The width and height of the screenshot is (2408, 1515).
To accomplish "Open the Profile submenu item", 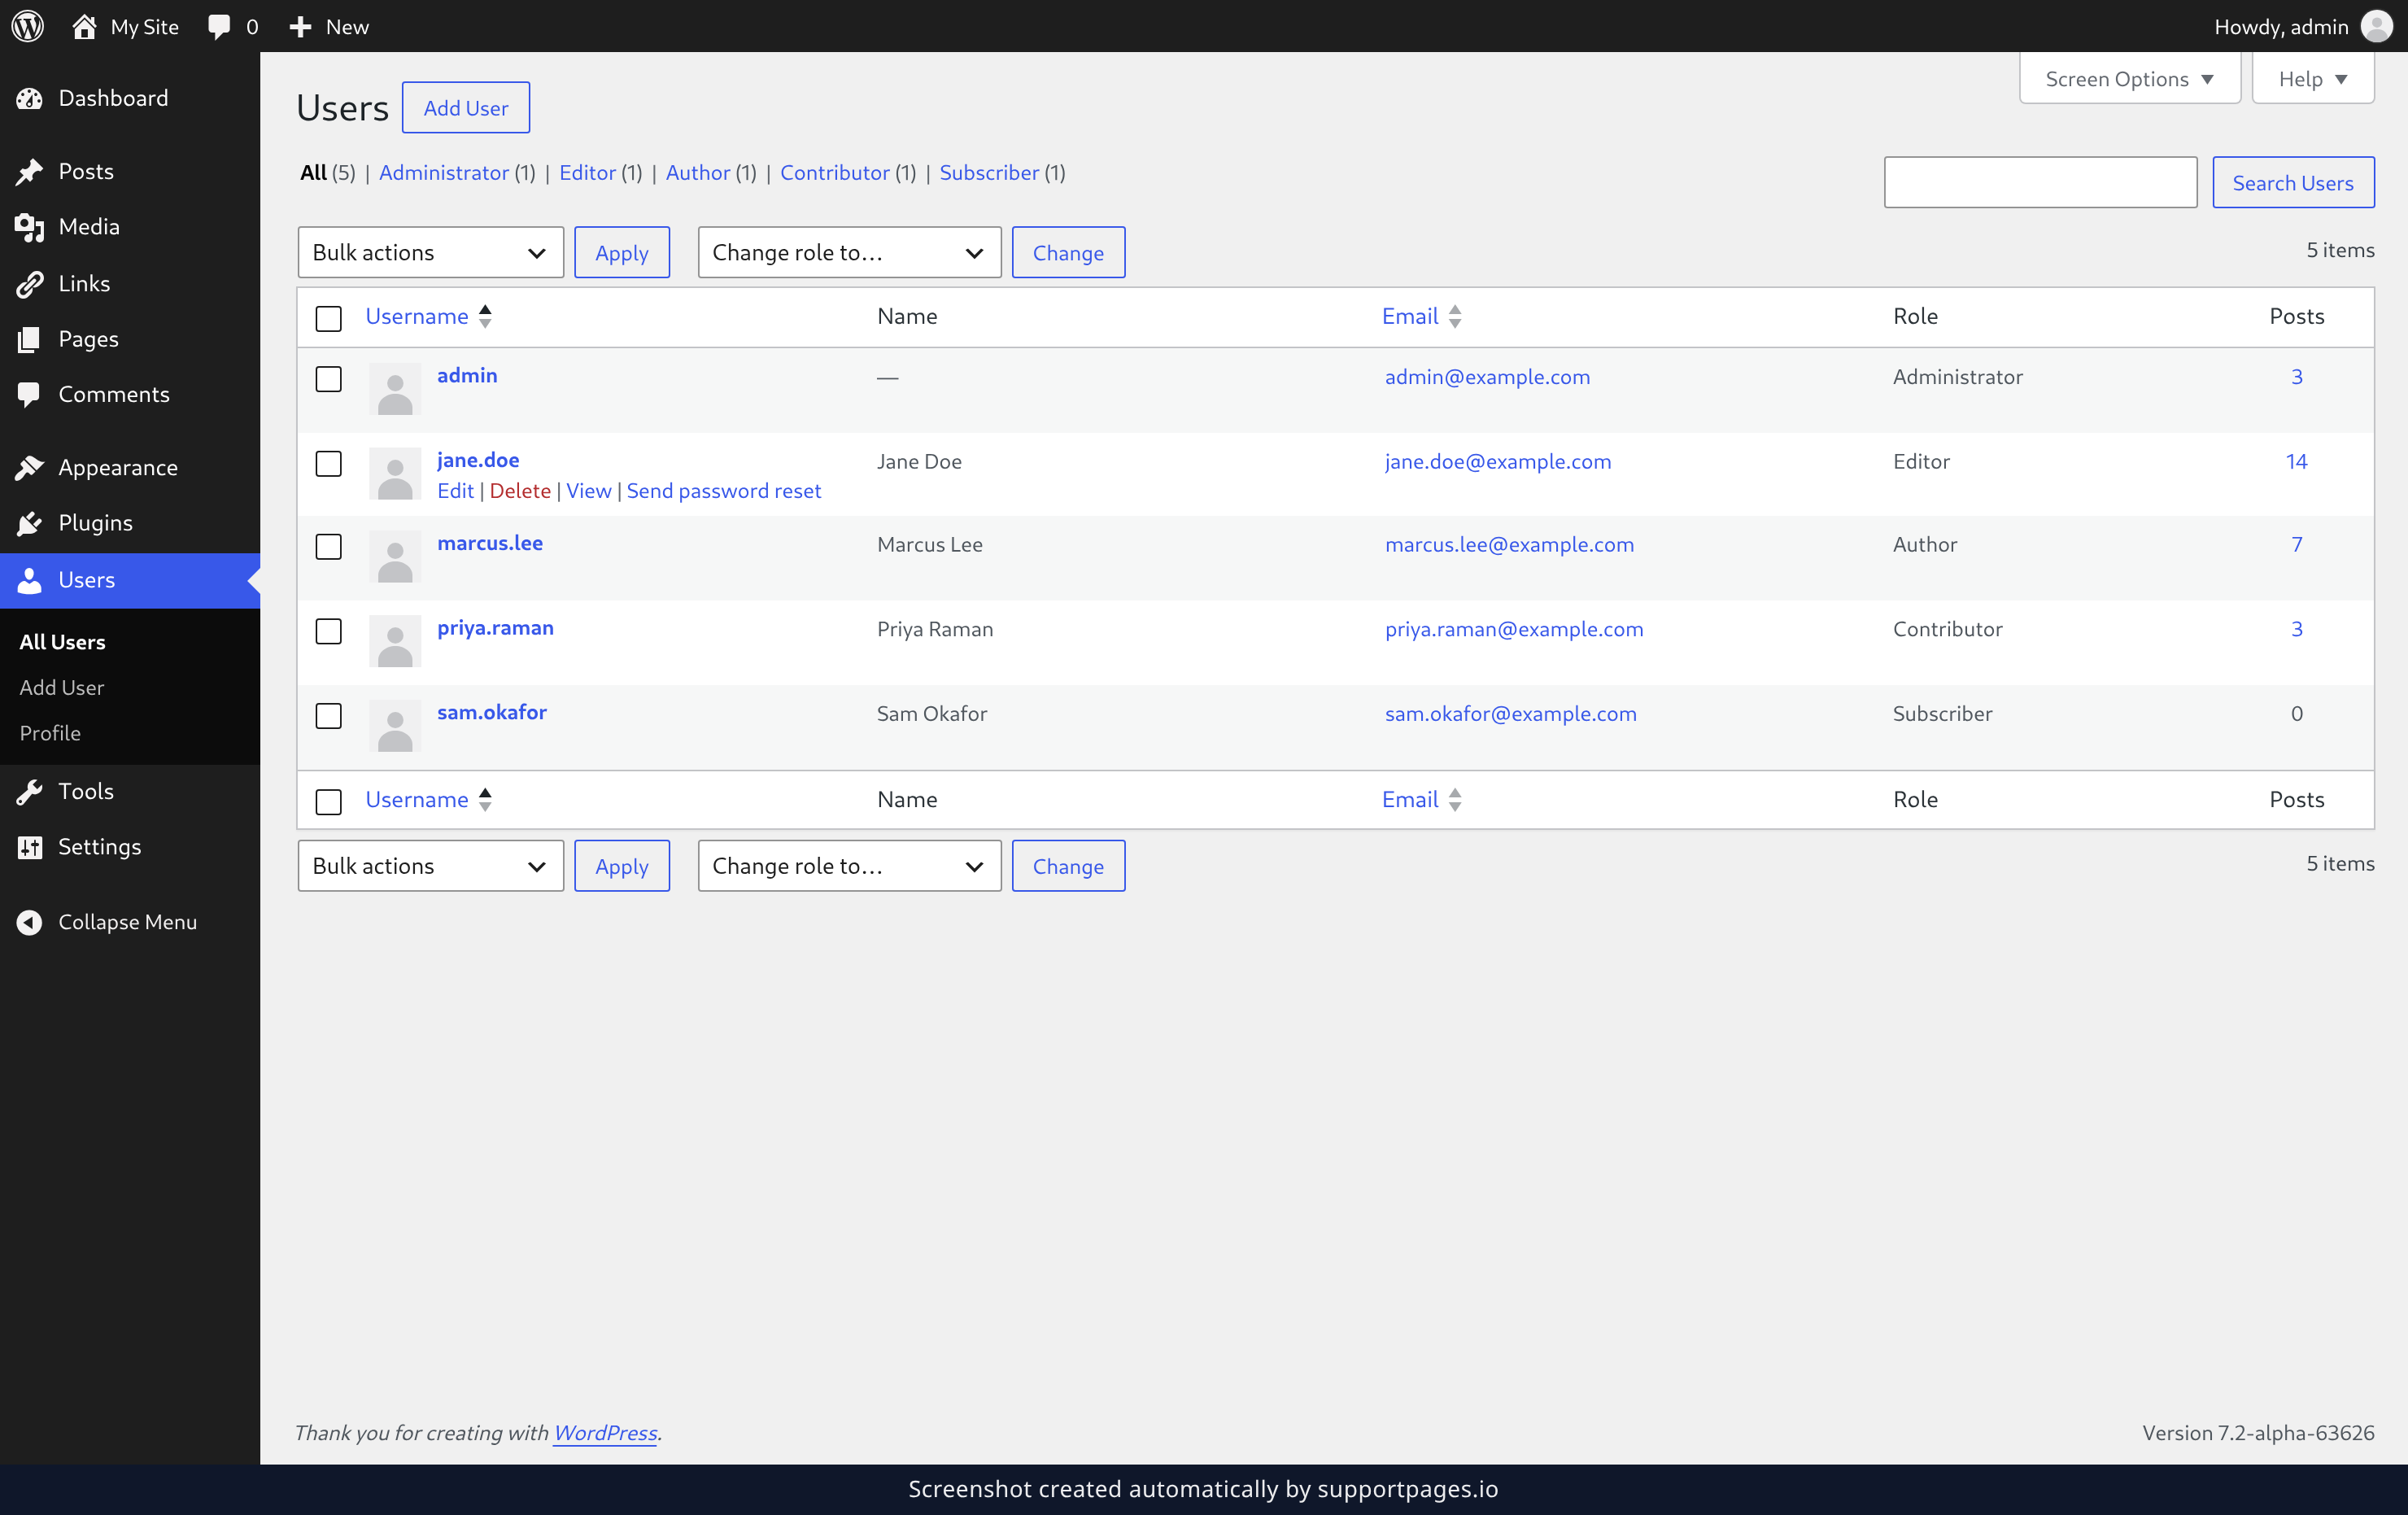I will pyautogui.click(x=50, y=733).
